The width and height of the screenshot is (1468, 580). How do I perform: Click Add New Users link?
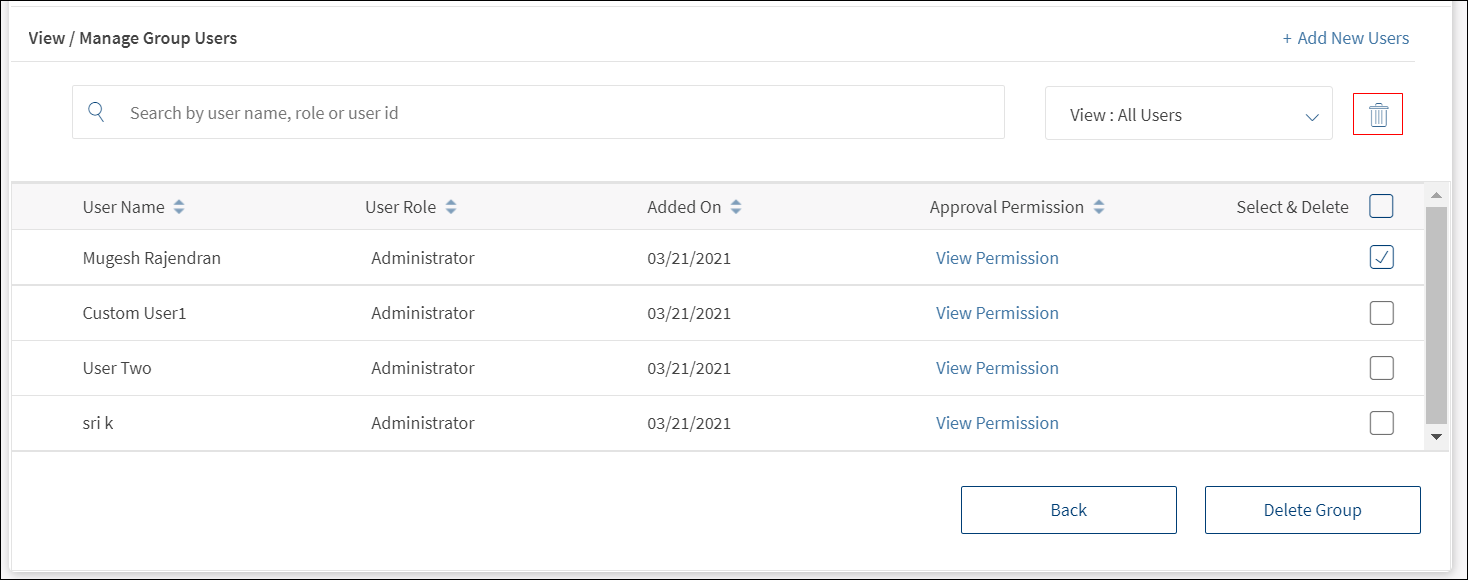(1345, 38)
